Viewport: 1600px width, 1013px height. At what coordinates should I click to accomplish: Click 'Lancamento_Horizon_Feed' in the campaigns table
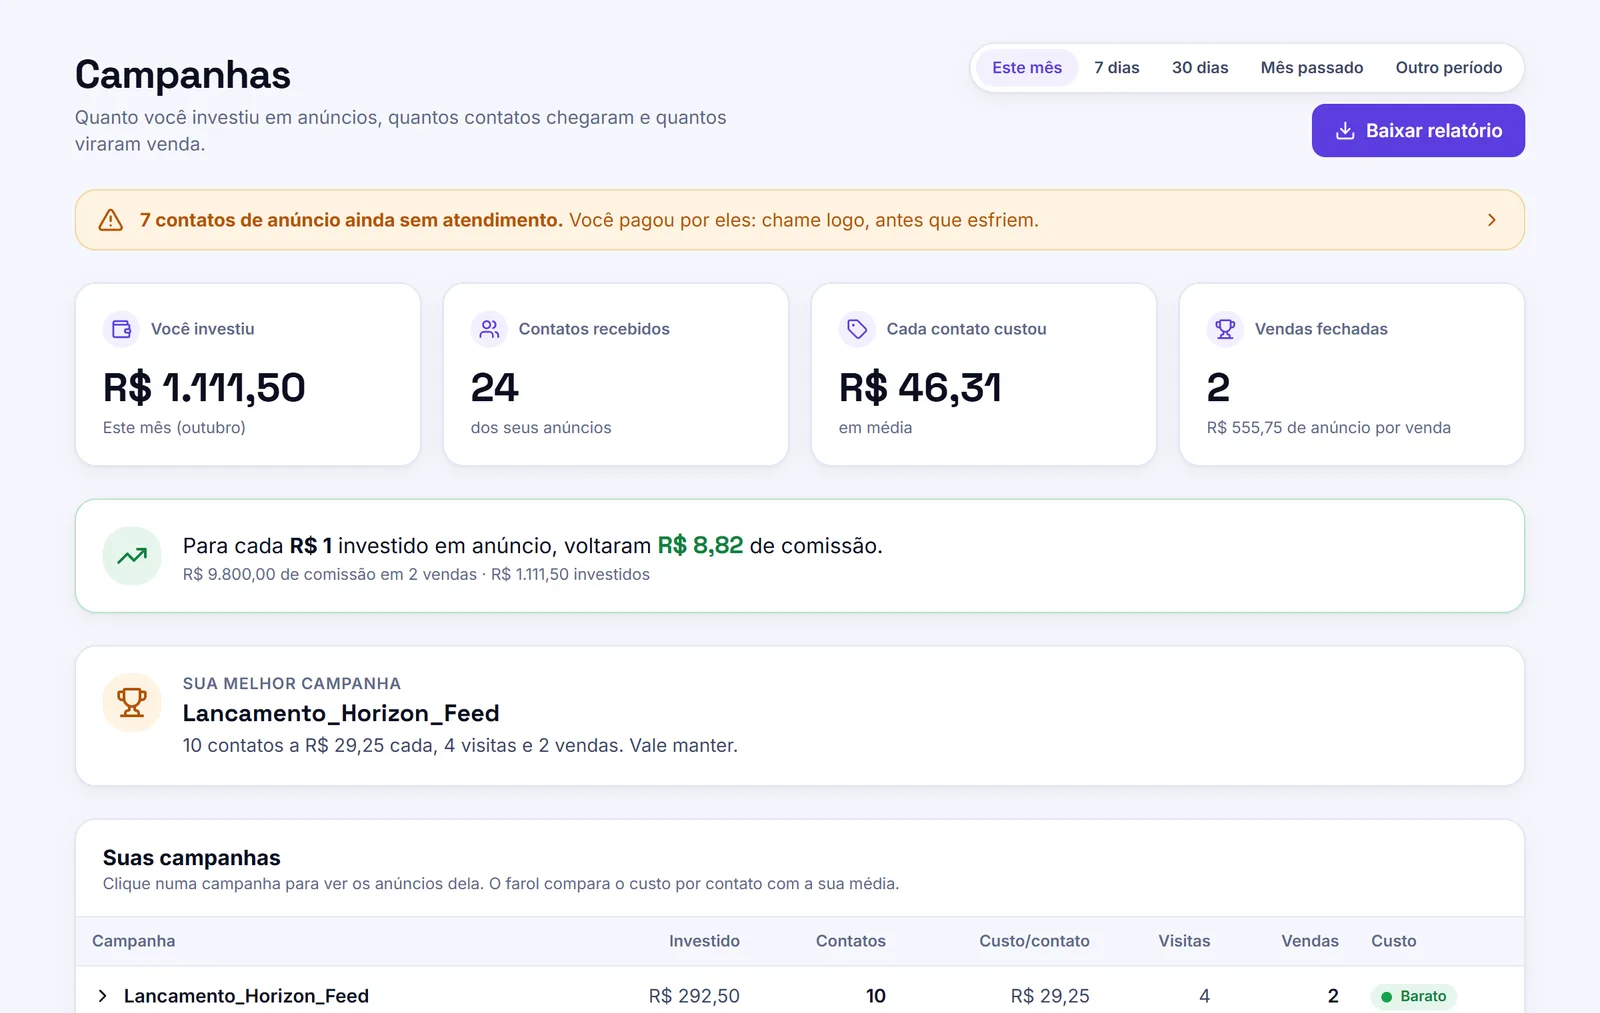click(x=246, y=996)
